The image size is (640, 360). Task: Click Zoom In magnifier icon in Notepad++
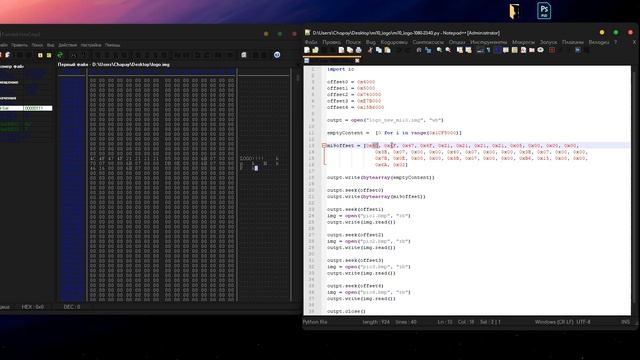439,50
